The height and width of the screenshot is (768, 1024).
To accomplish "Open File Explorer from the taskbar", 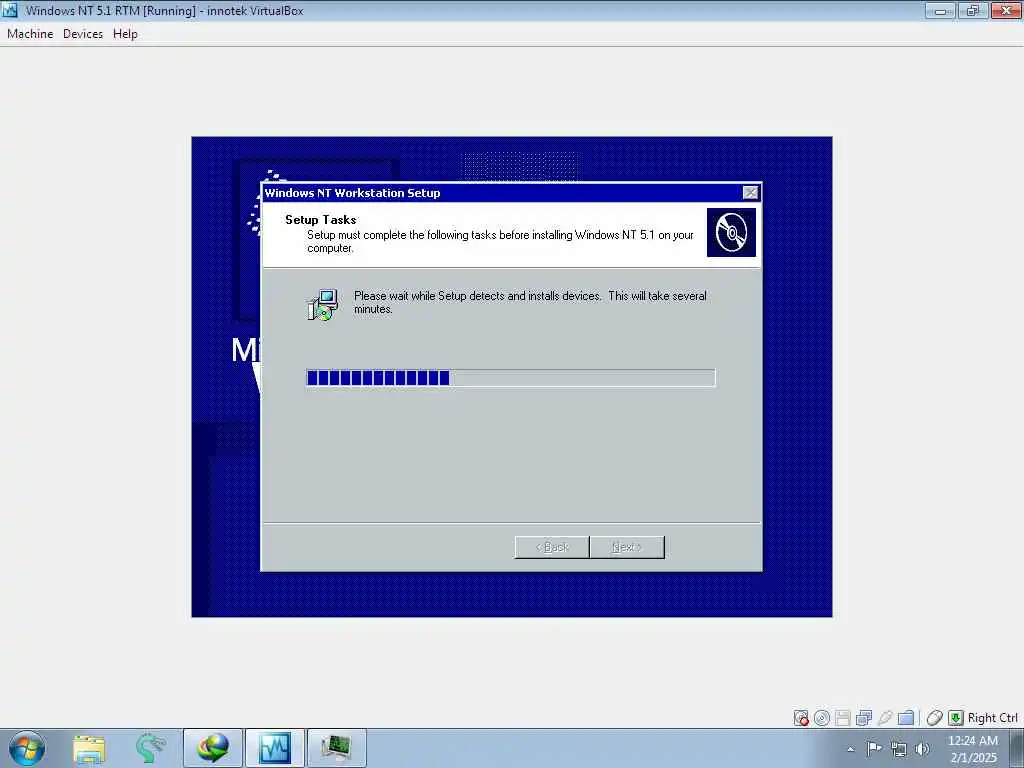I will pos(89,748).
